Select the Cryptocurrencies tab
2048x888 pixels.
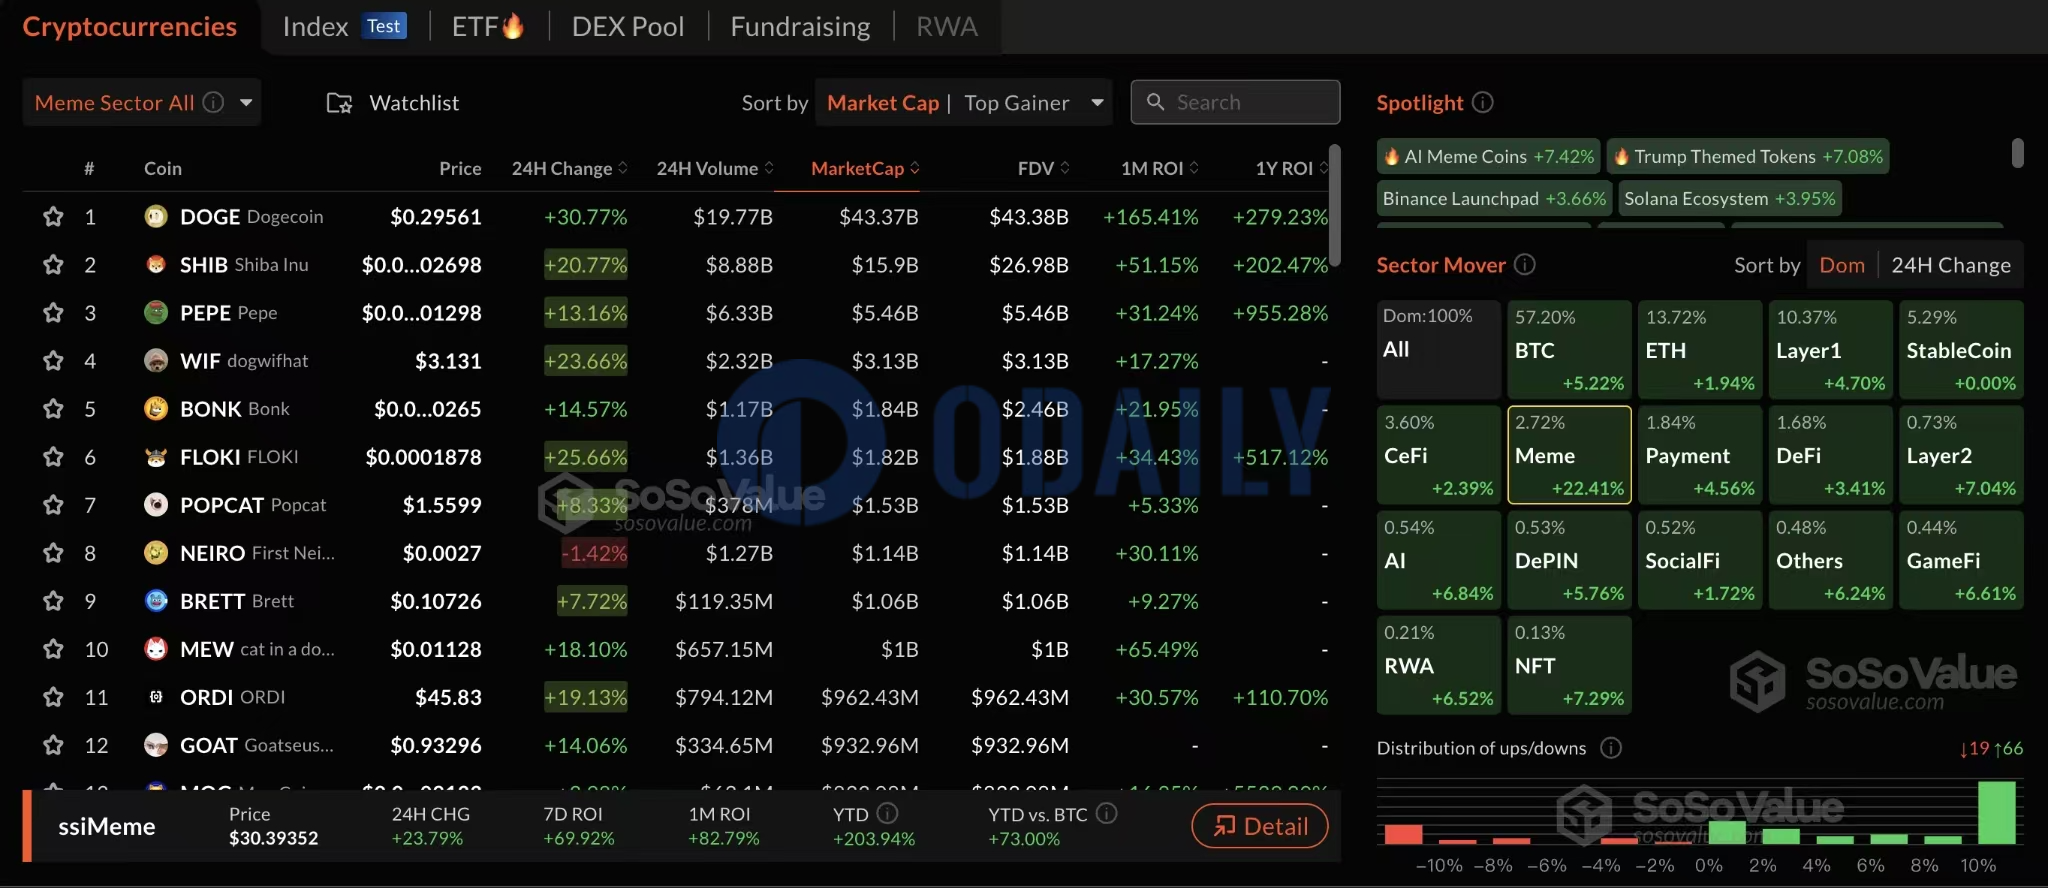pos(130,26)
